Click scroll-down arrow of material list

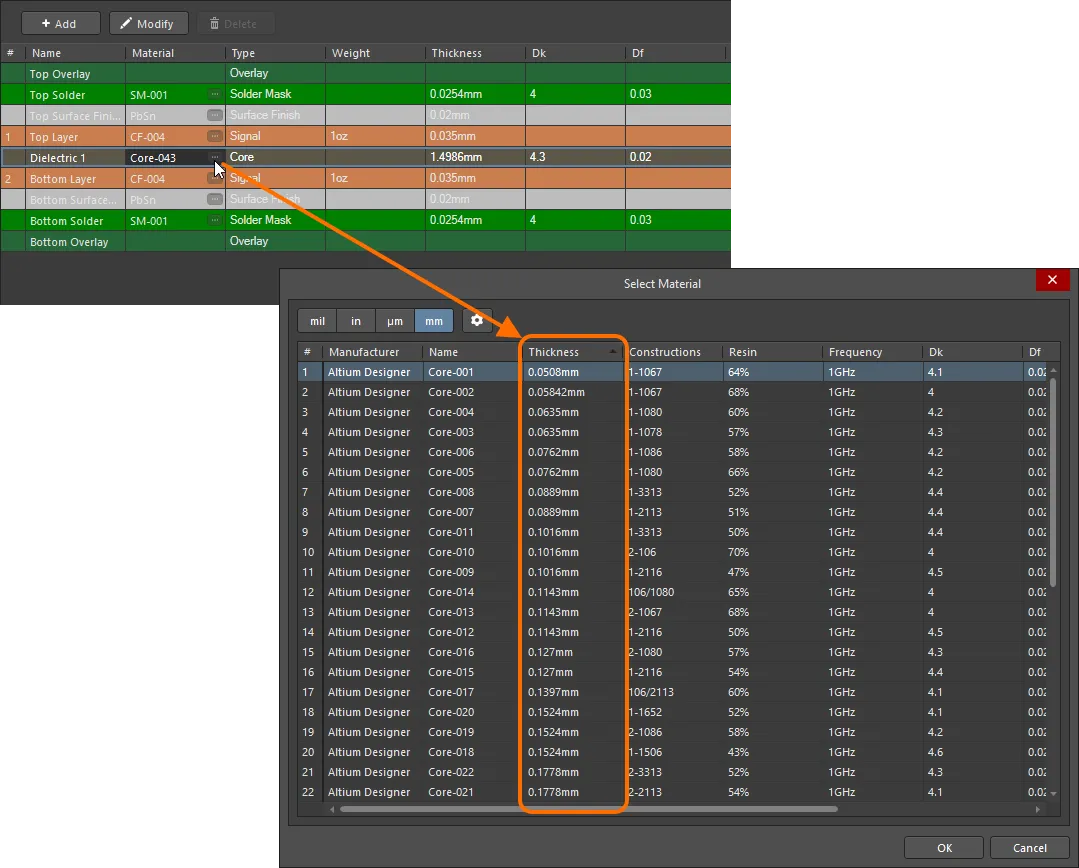tap(1053, 794)
